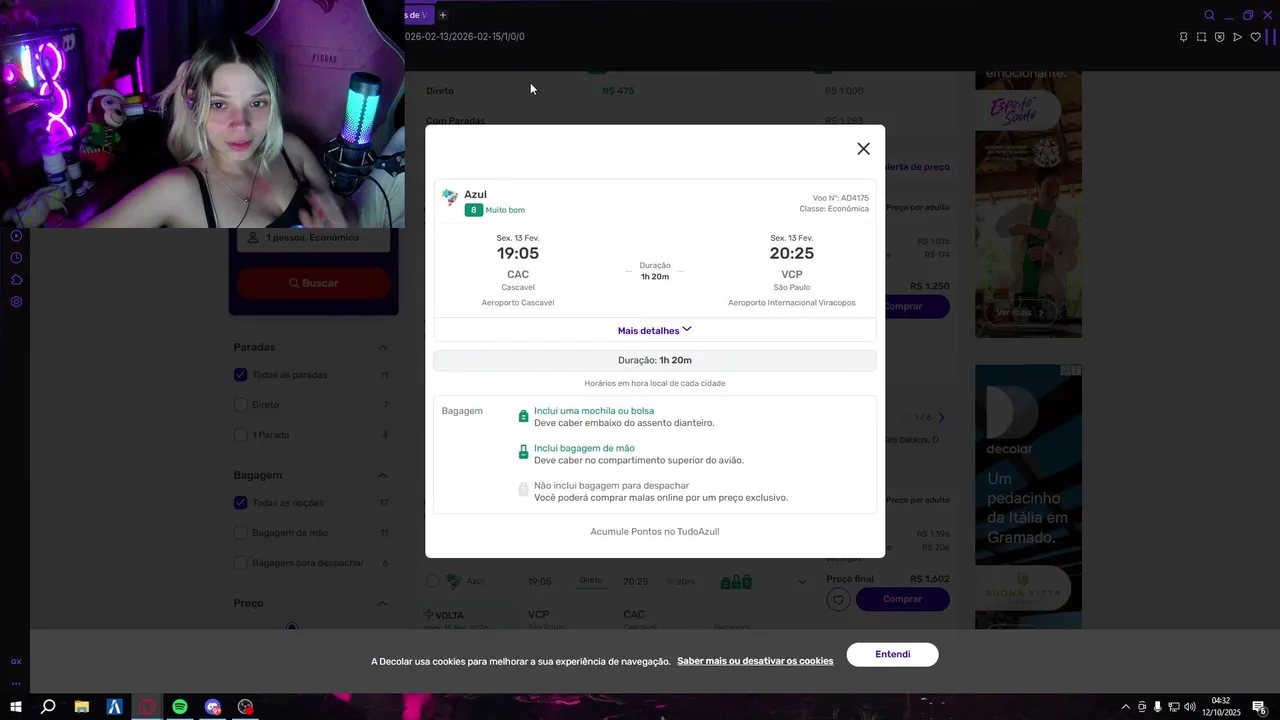The height and width of the screenshot is (720, 1280).
Task: Click the taskbar clock showing 04:32
Action: pos(1221,707)
